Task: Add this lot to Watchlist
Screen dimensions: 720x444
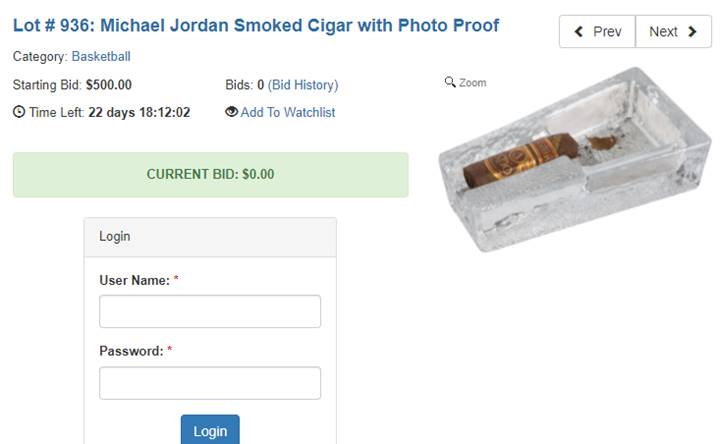Action: point(288,112)
